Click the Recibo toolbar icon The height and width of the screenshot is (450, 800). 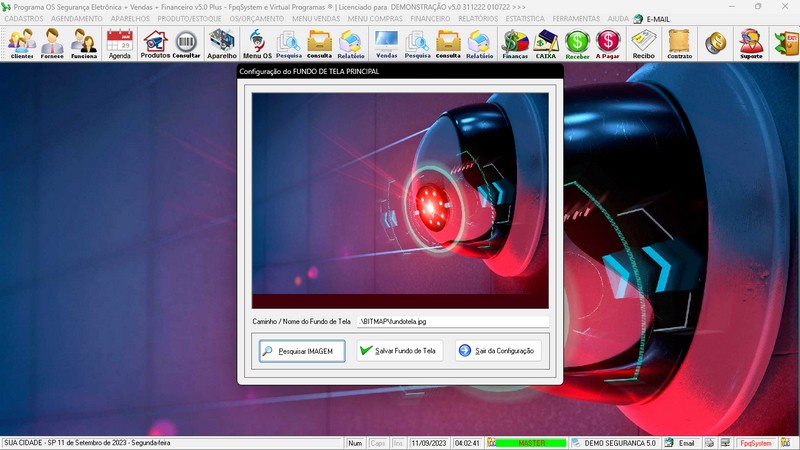point(643,44)
